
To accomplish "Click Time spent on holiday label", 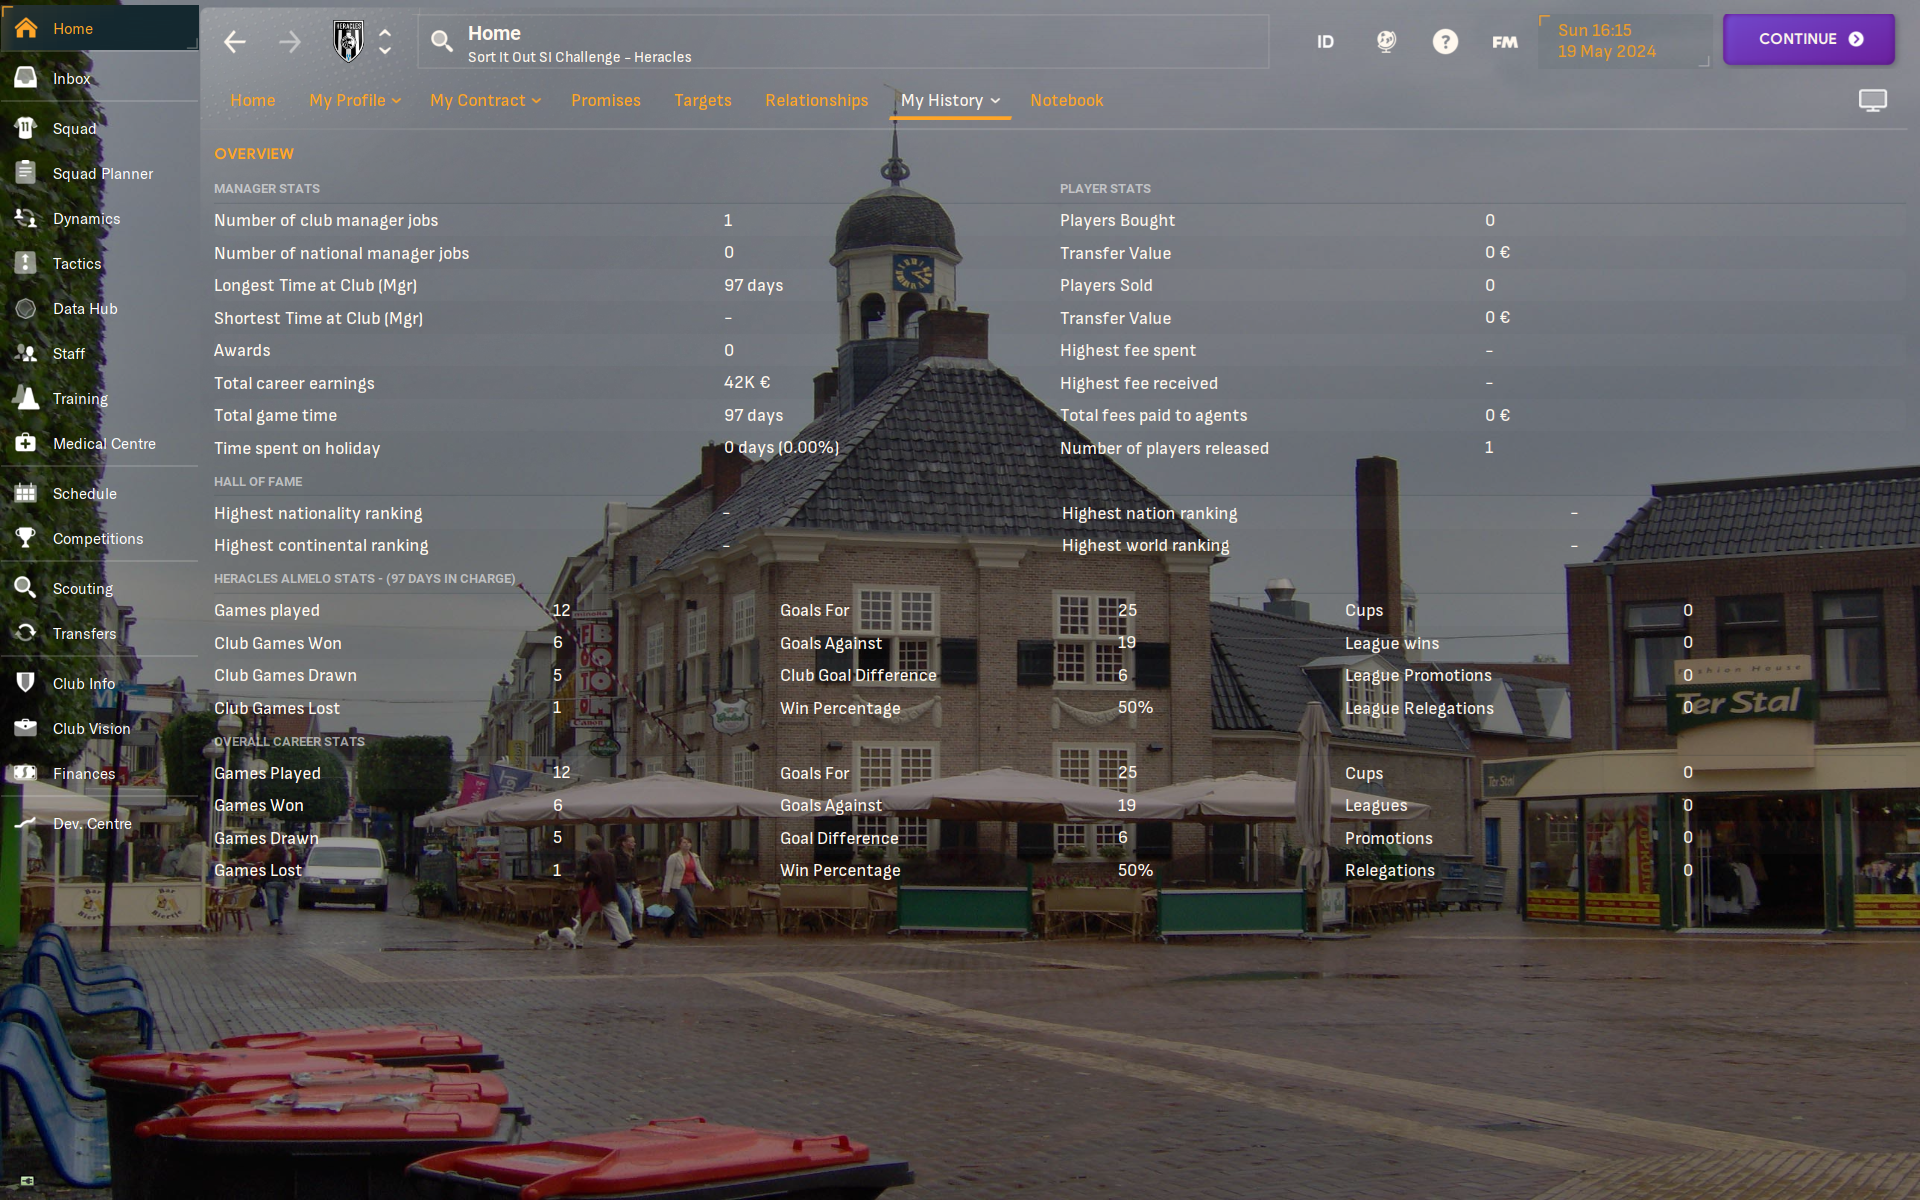I will [297, 448].
